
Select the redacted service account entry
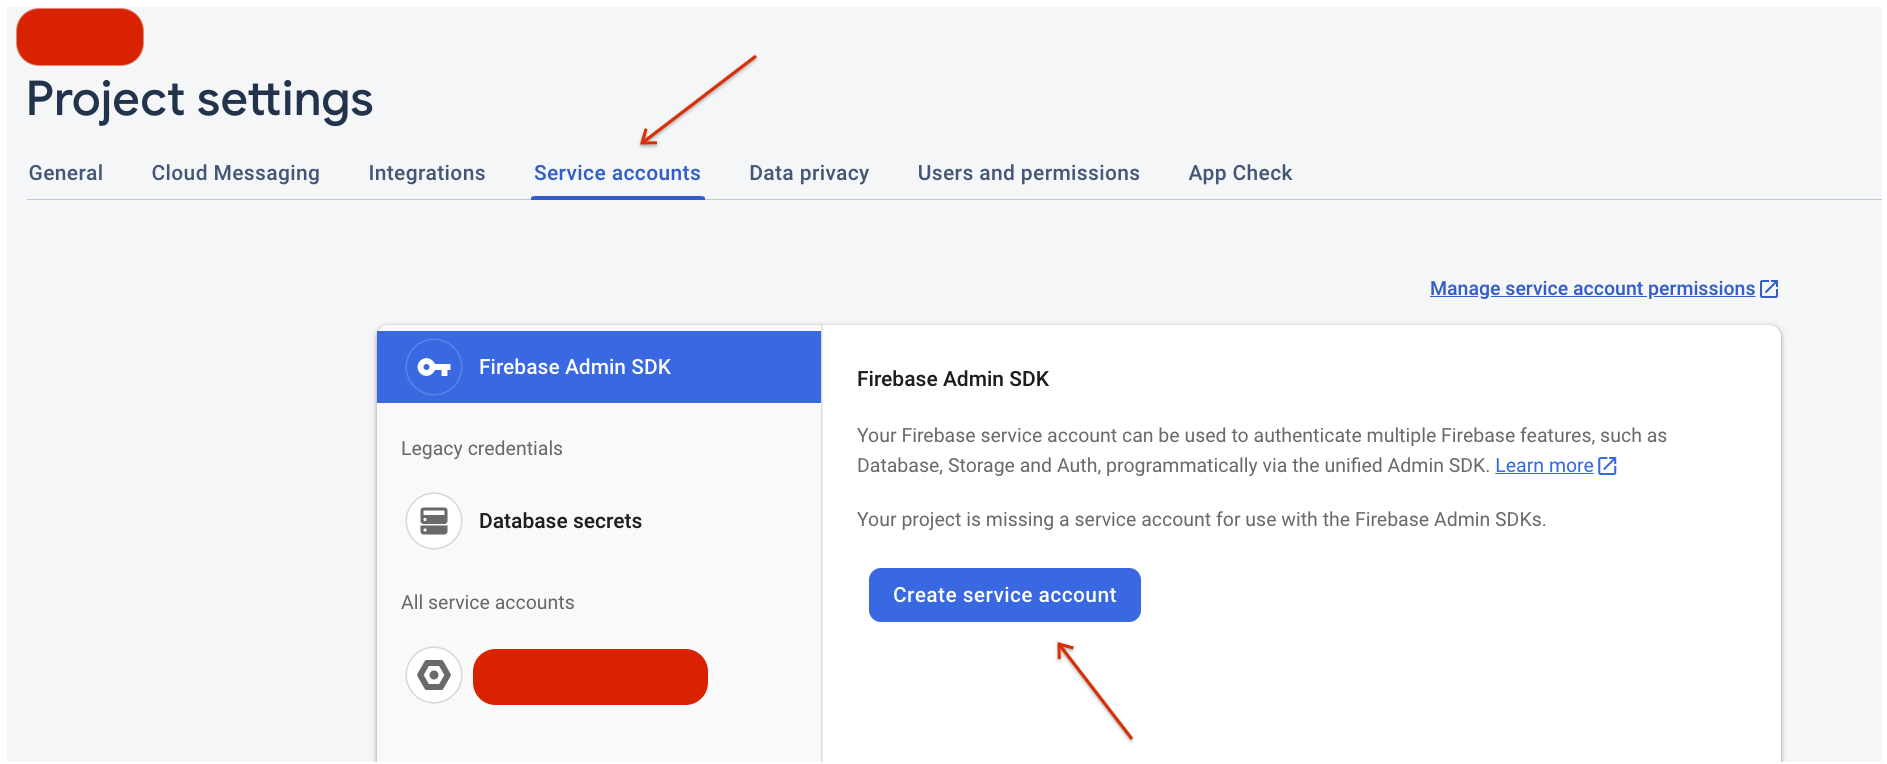(x=590, y=677)
